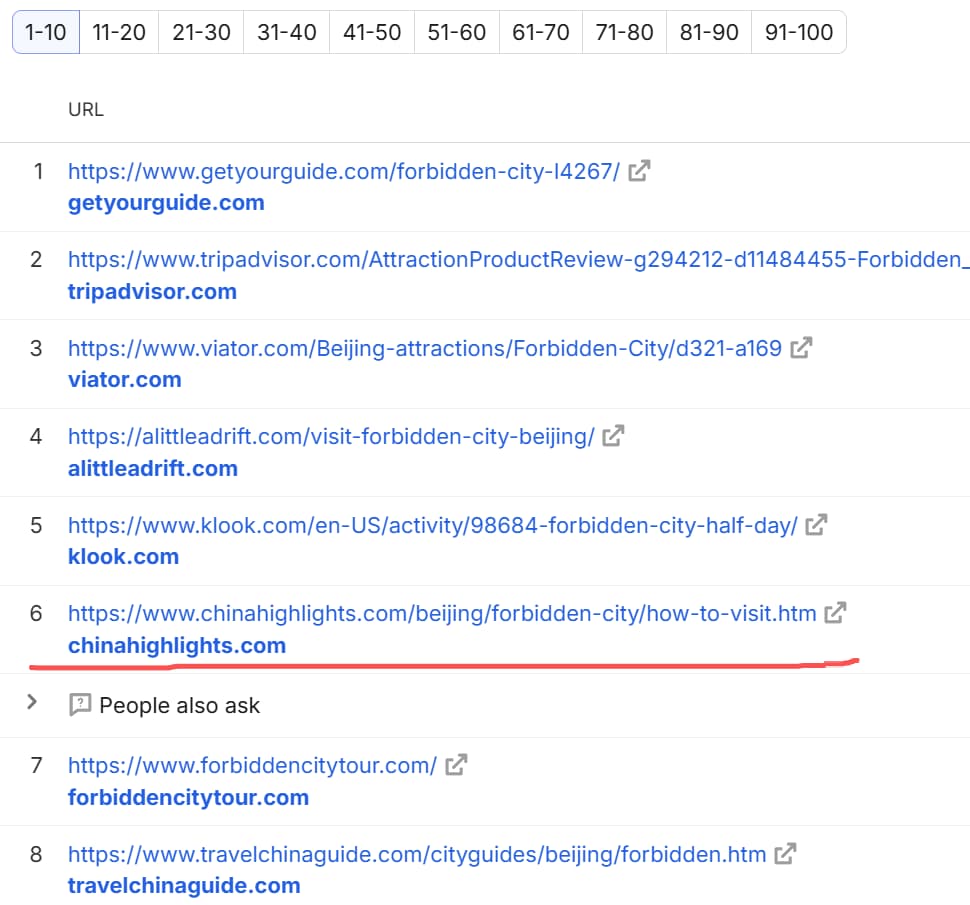Viewport: 970px width, 905px height.
Task: Click the tripadvisor.com domain link
Action: 152,291
